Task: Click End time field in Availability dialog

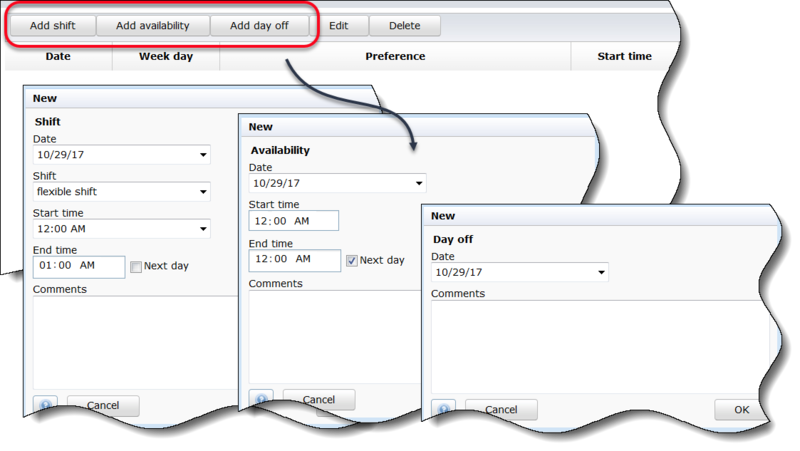Action: pyautogui.click(x=294, y=260)
